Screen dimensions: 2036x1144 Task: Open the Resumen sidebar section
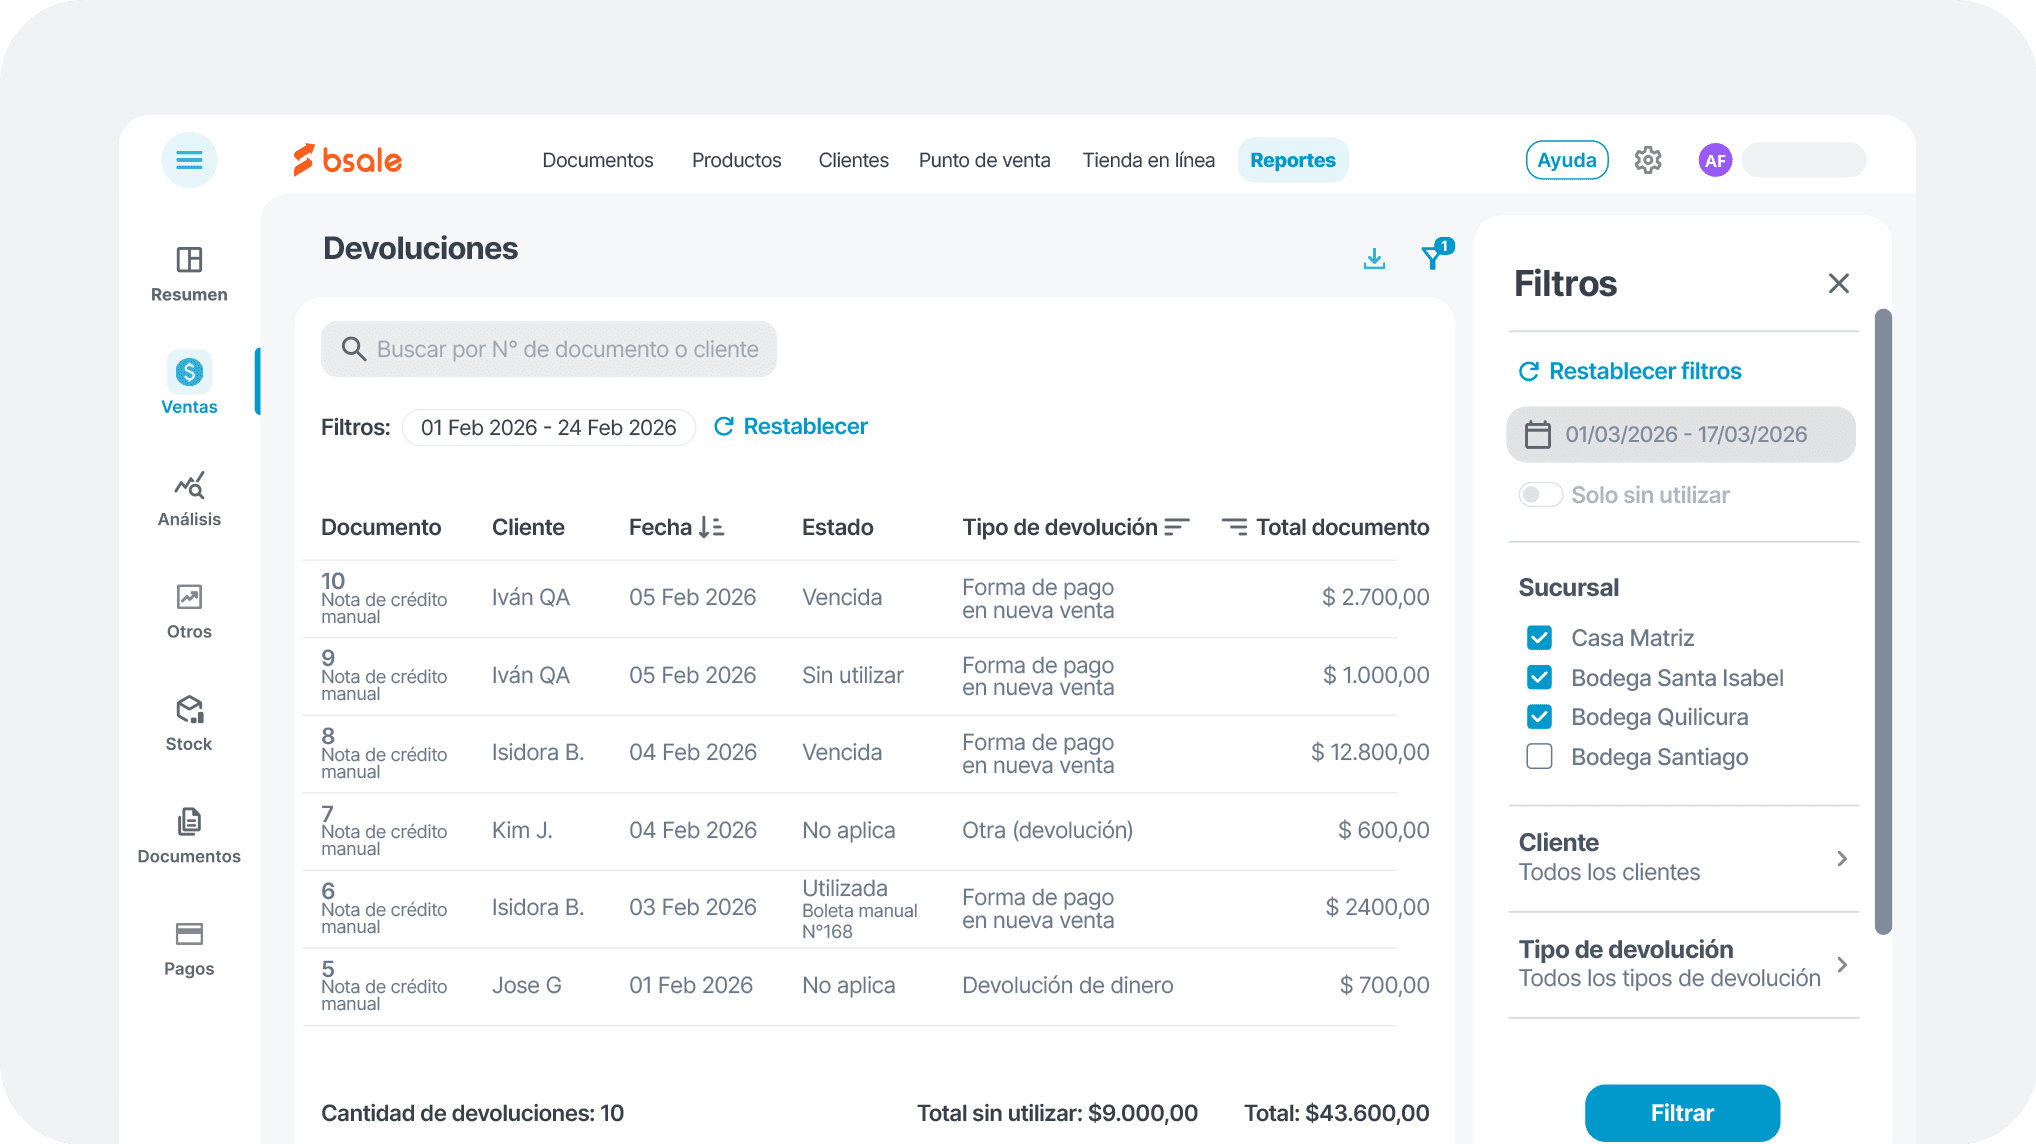(189, 274)
